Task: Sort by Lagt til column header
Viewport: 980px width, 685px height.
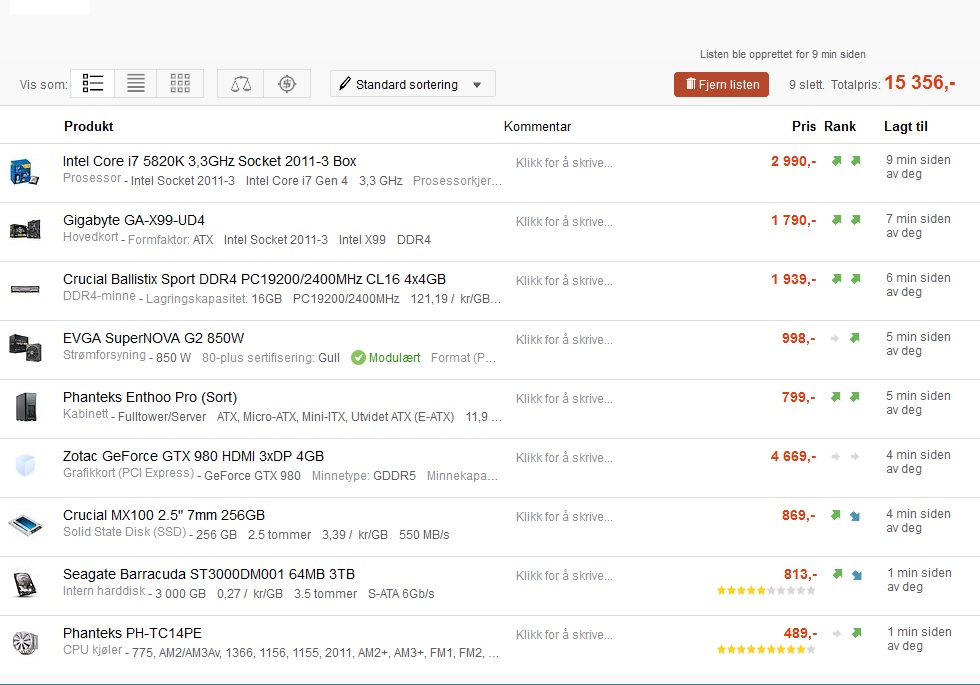Action: click(x=906, y=126)
